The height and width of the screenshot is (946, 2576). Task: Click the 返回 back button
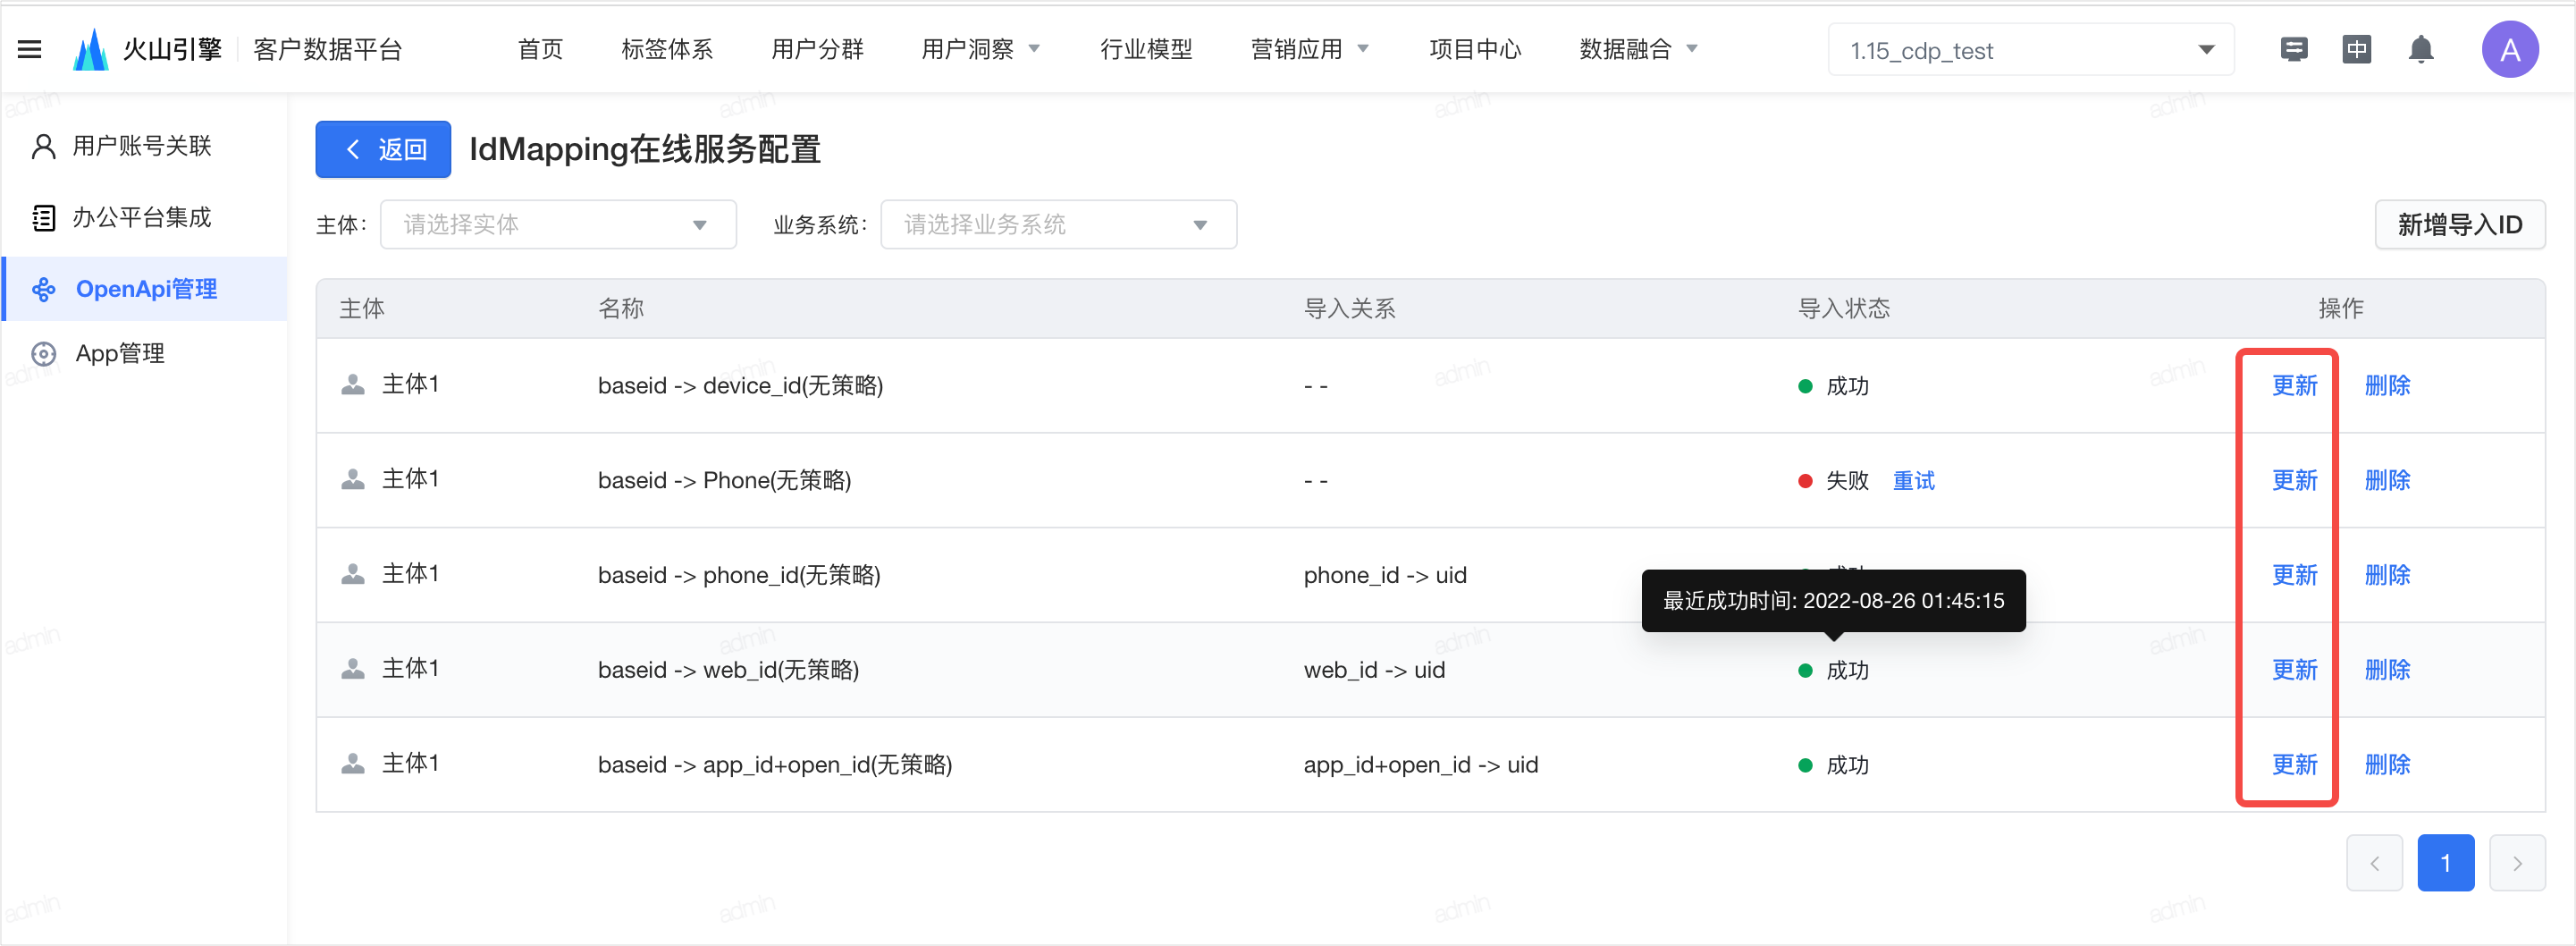(x=383, y=149)
